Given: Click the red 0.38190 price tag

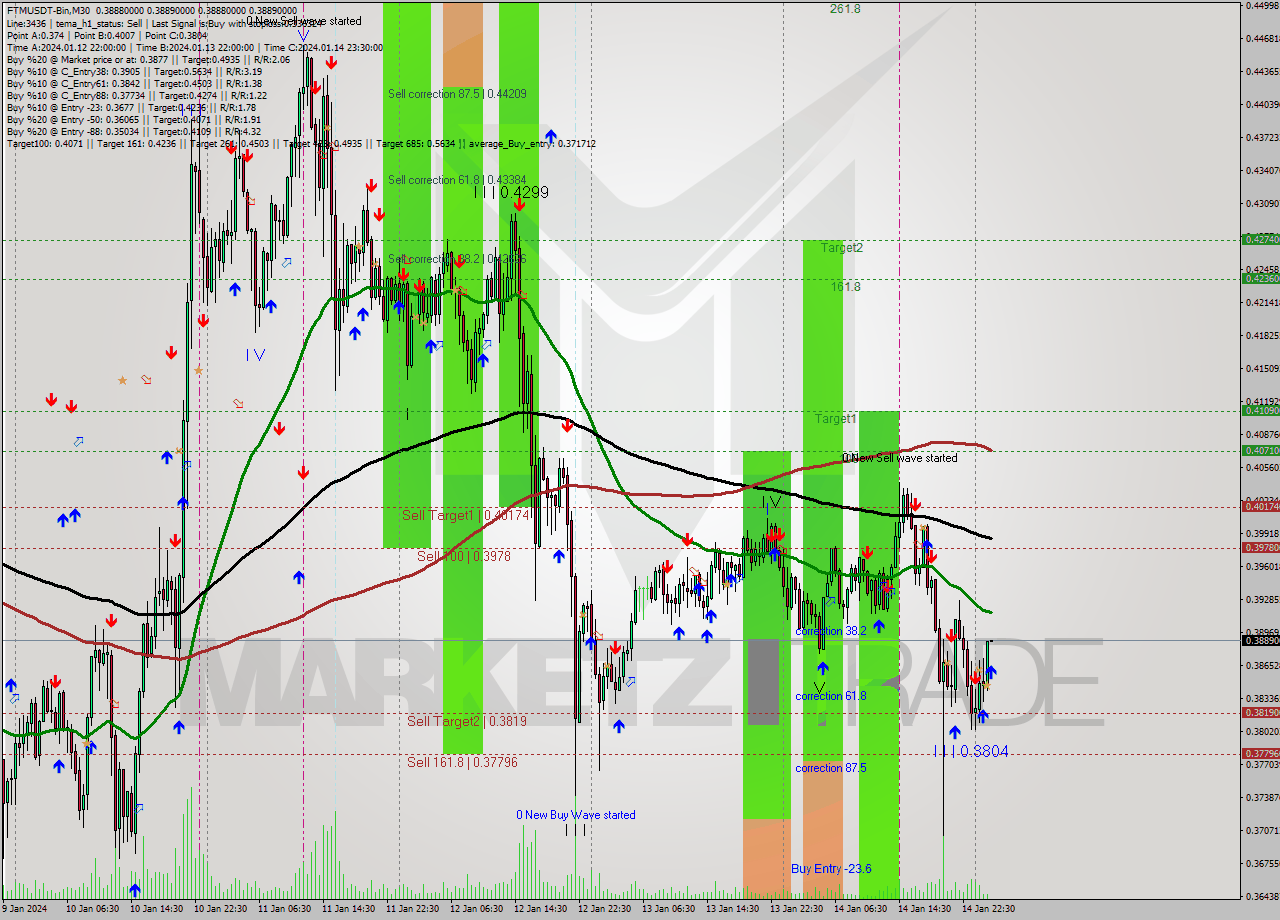Looking at the screenshot, I should tap(1259, 712).
